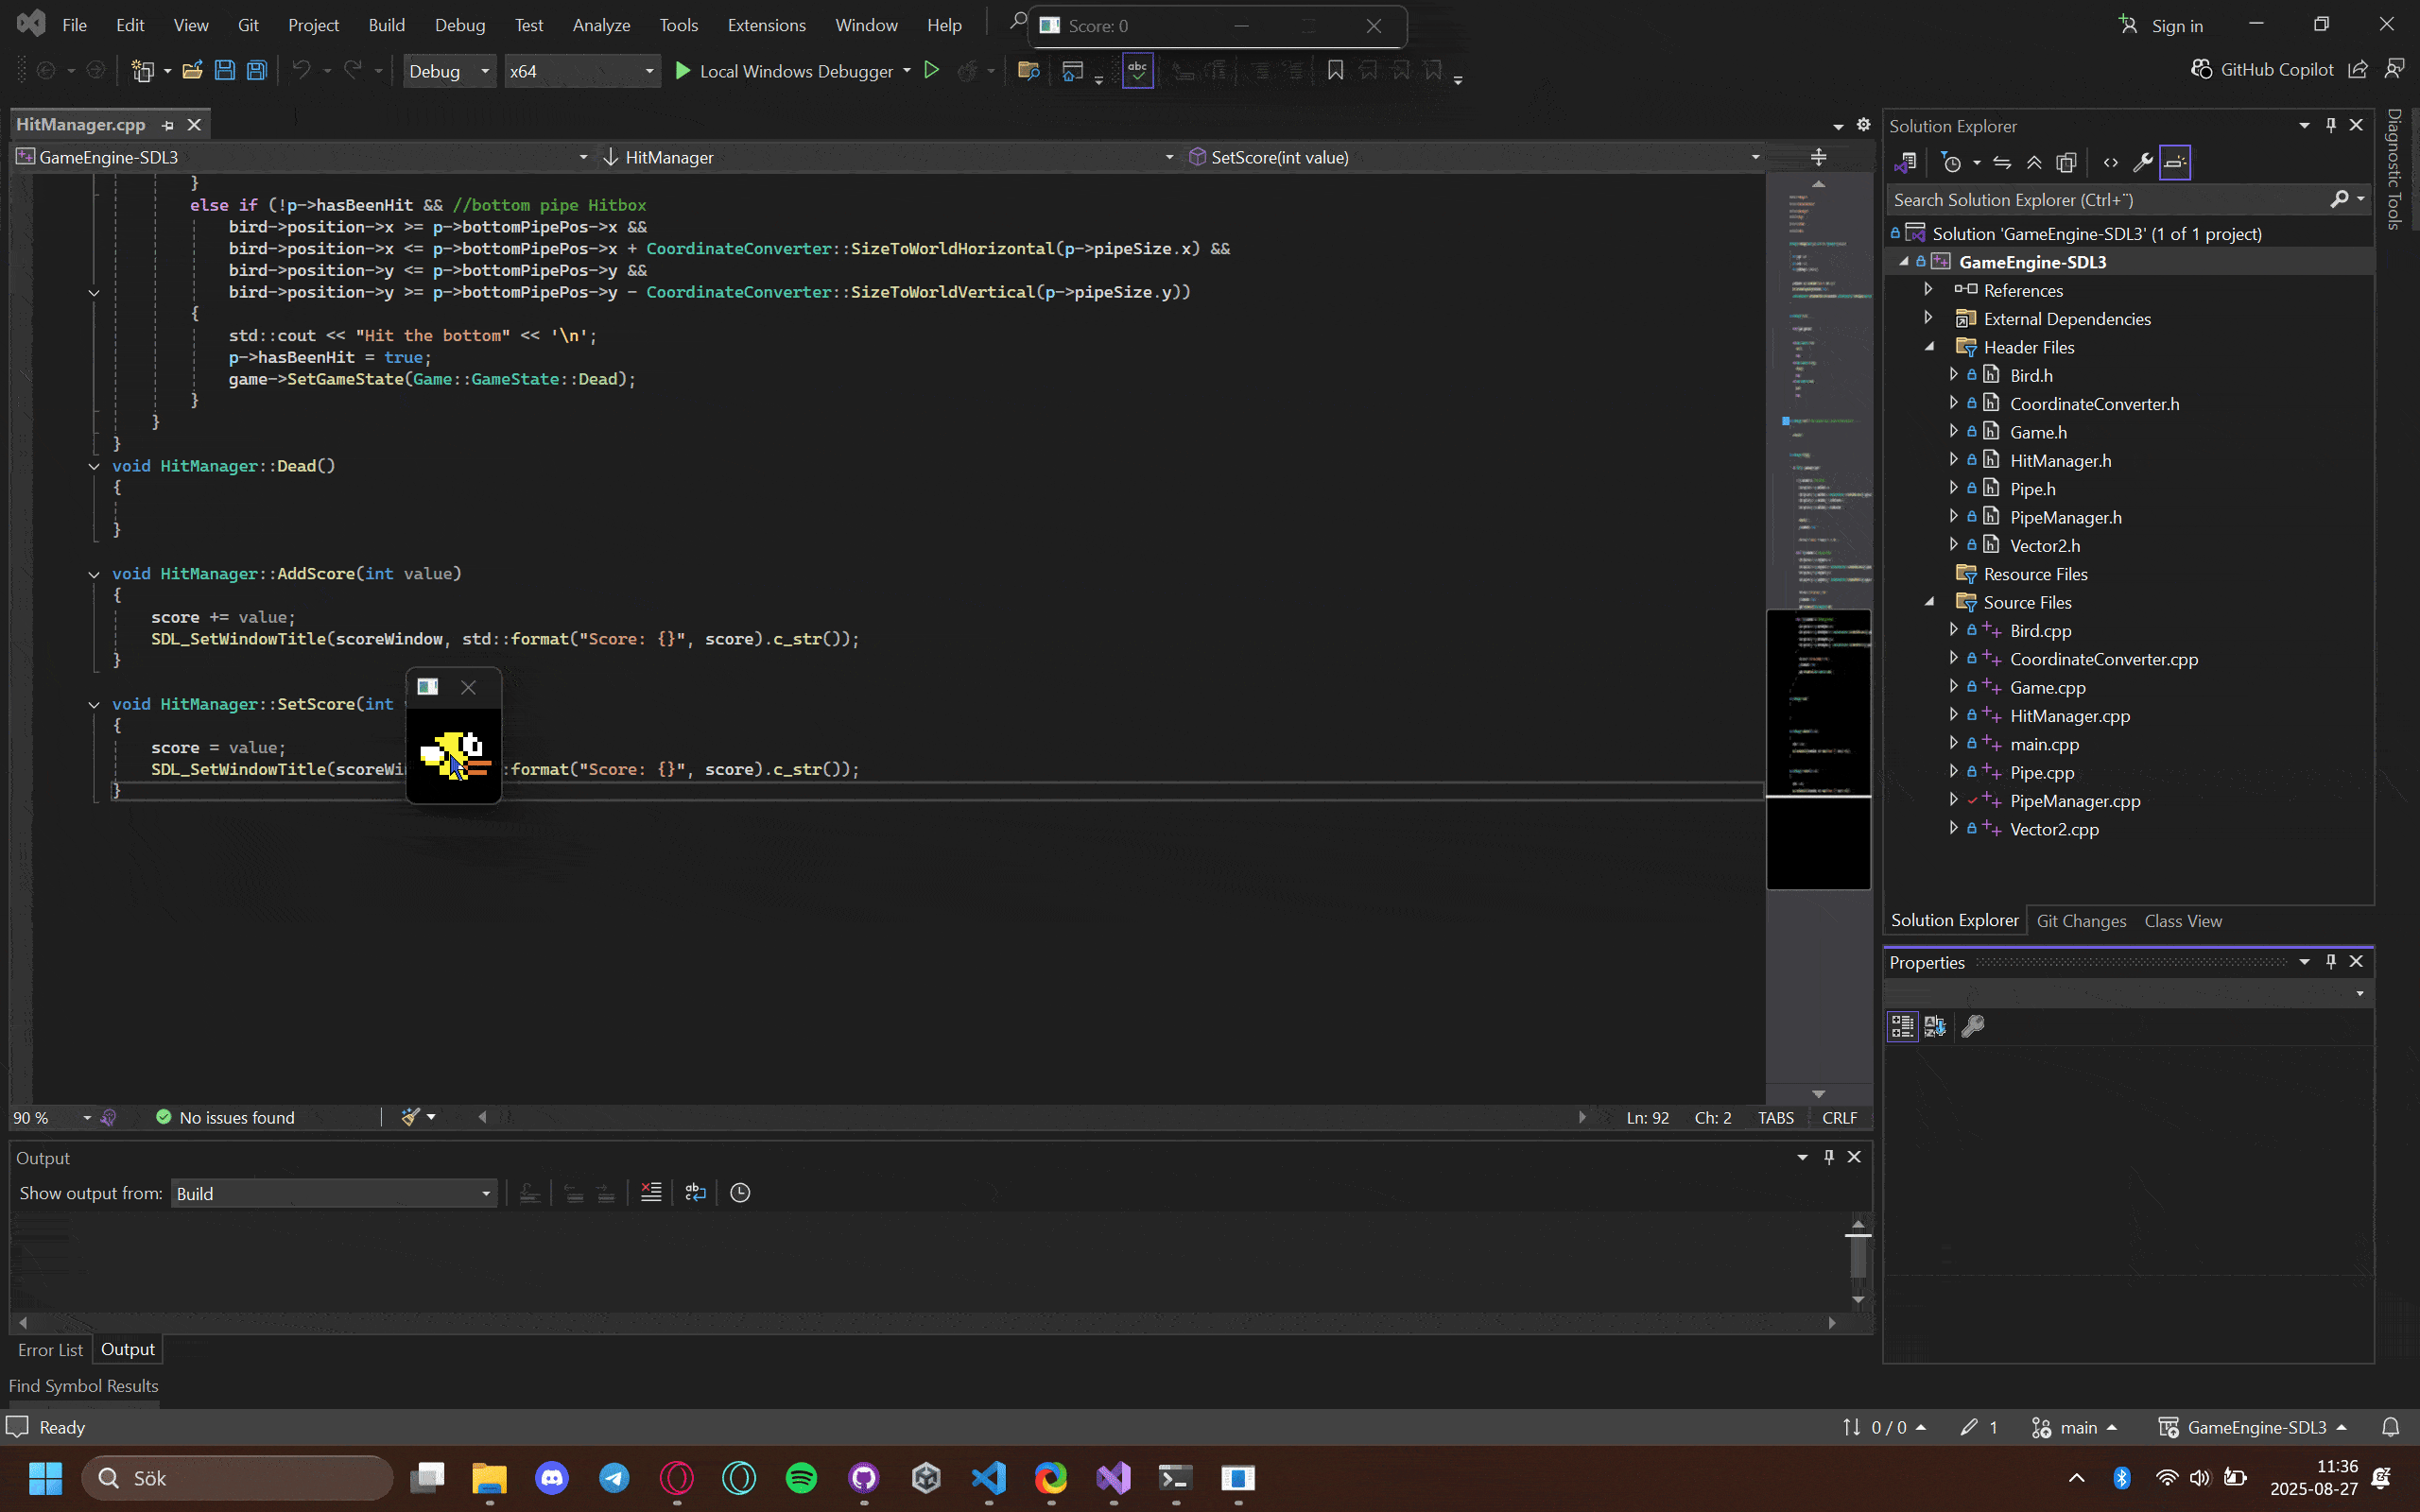
Task: Click the Search Solution Explorer field
Action: point(2108,200)
